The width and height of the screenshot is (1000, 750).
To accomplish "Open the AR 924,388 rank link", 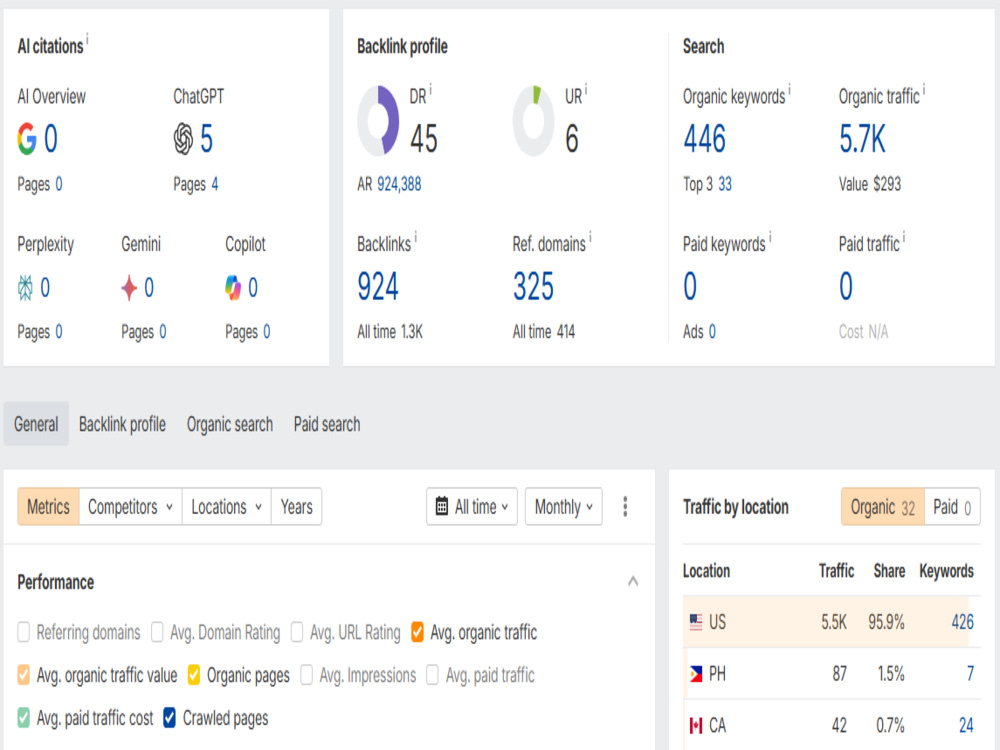I will pos(399,184).
